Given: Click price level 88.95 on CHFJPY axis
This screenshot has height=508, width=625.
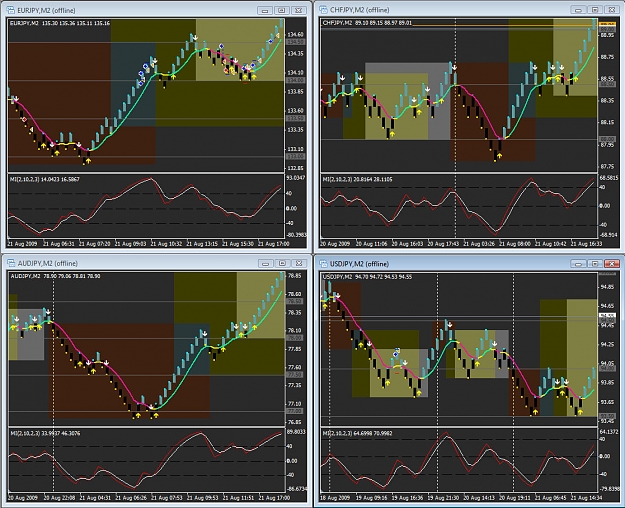Looking at the screenshot, I should [607, 35].
